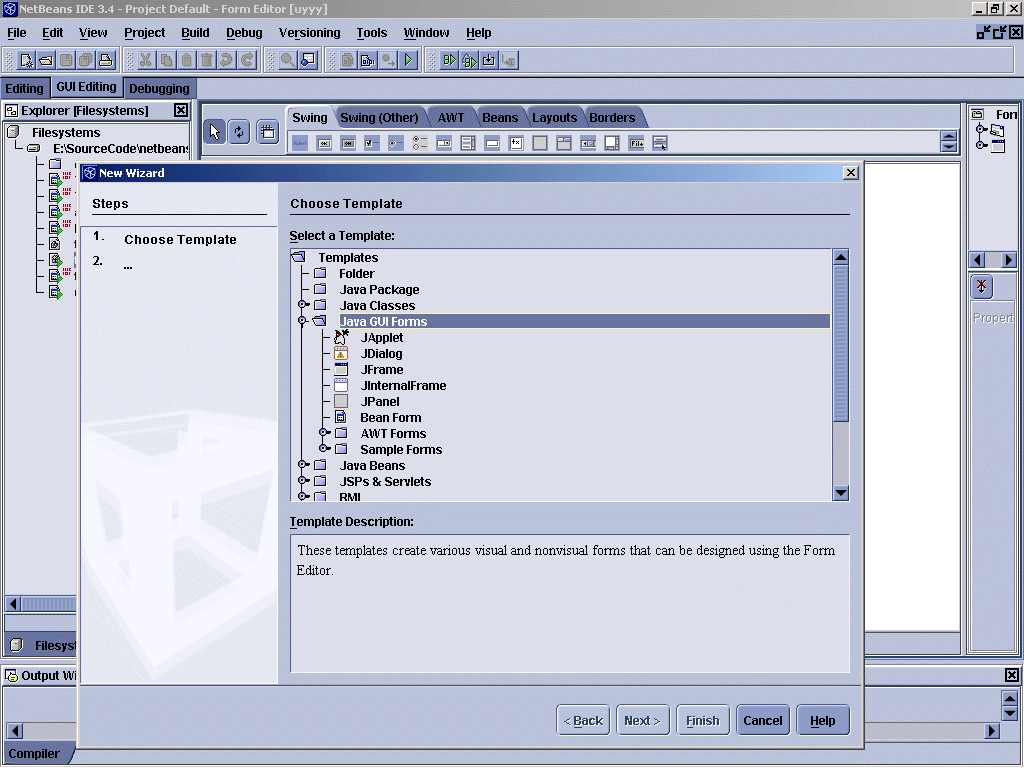Expand the Java Beans template folder
This screenshot has height=768, width=1024.
point(303,465)
